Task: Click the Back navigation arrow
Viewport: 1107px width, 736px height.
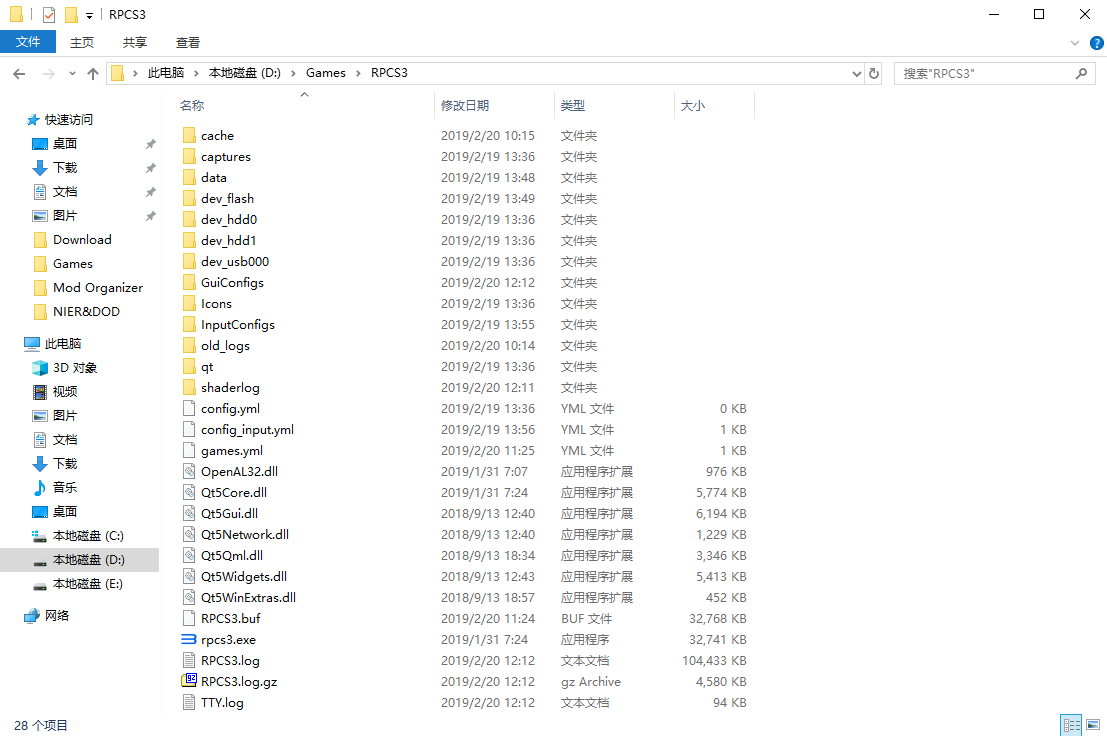Action: pyautogui.click(x=19, y=73)
